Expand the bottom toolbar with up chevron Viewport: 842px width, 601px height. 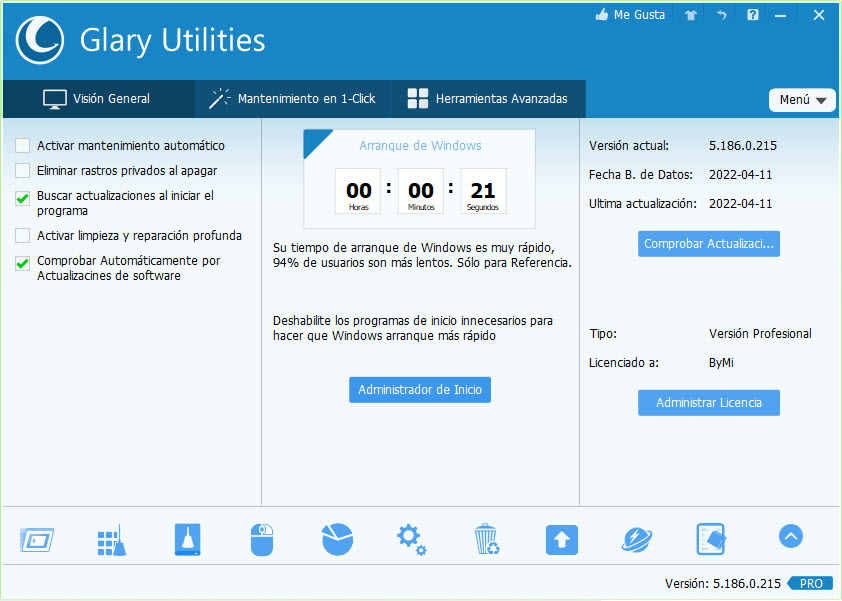pos(790,536)
